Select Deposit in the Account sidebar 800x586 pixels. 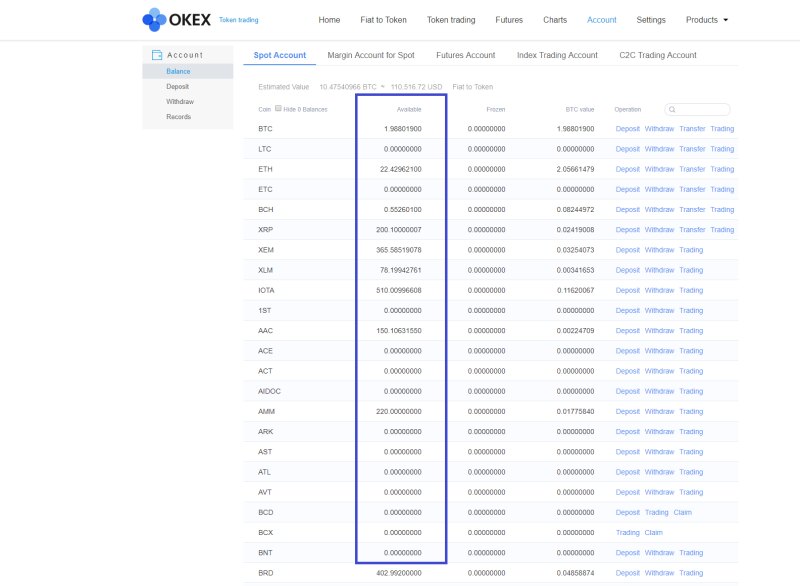click(x=178, y=87)
